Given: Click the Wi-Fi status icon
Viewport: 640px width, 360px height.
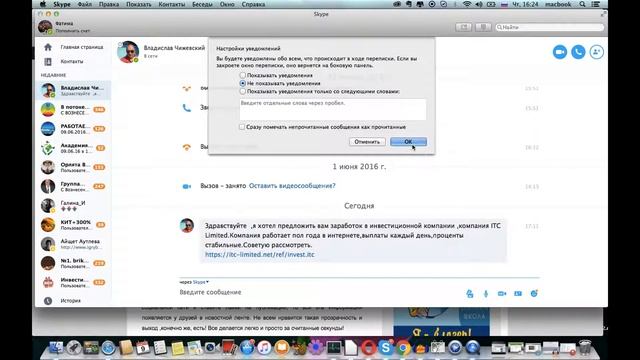Looking at the screenshot, I should coord(467,4).
